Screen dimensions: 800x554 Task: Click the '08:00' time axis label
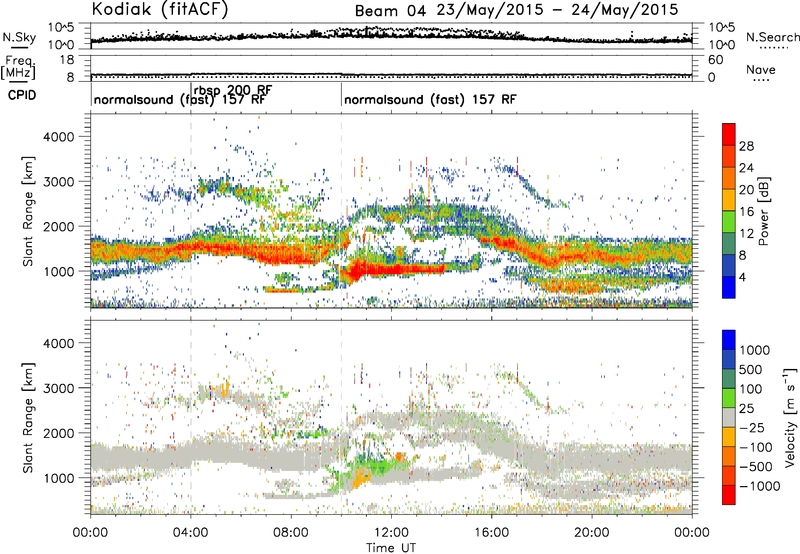(x=291, y=532)
